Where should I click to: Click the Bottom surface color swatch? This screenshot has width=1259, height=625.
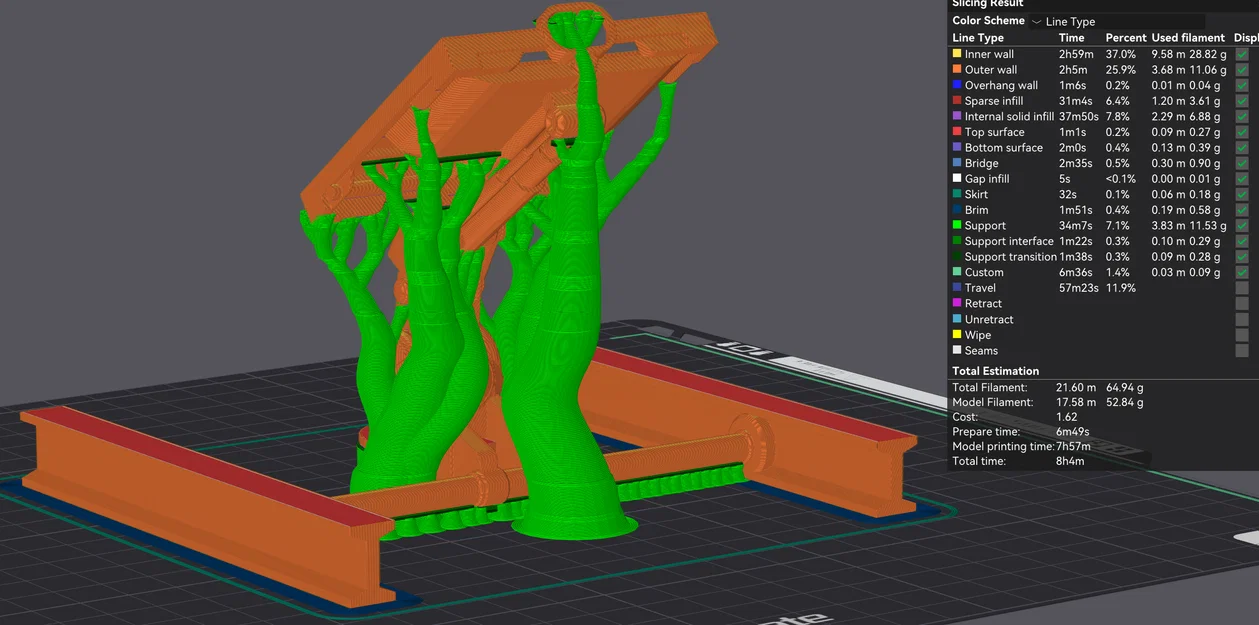pyautogui.click(x=957, y=148)
